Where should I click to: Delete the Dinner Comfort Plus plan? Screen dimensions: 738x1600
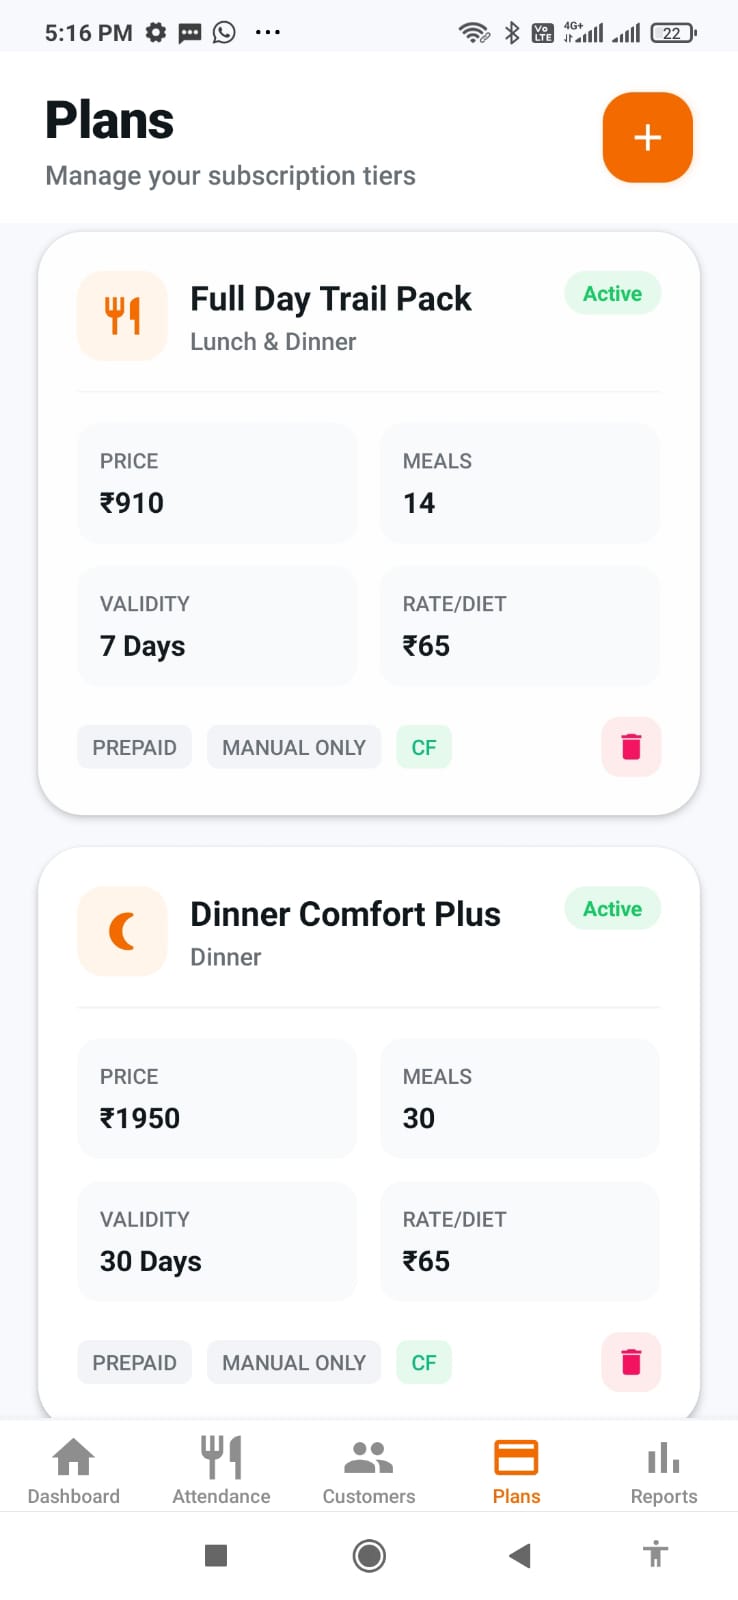[x=631, y=1362]
